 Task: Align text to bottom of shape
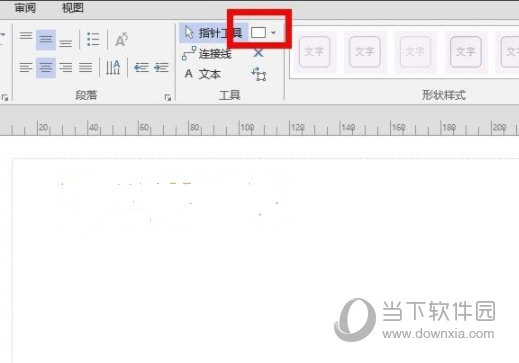click(x=66, y=43)
